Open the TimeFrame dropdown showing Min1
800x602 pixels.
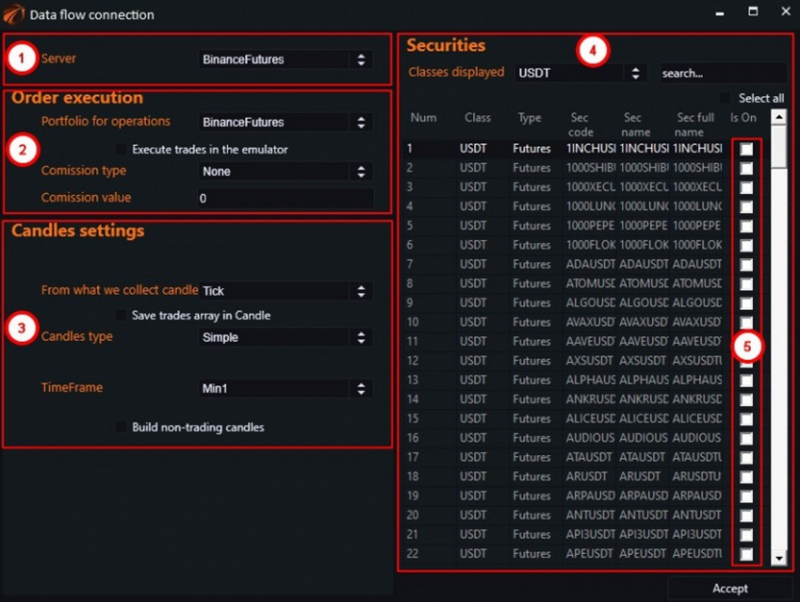coord(285,388)
